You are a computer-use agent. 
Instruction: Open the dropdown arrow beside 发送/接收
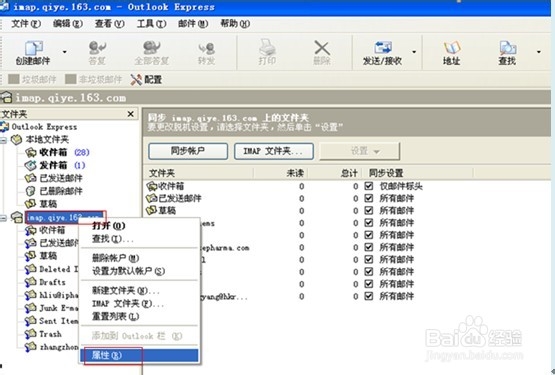[x=414, y=52]
